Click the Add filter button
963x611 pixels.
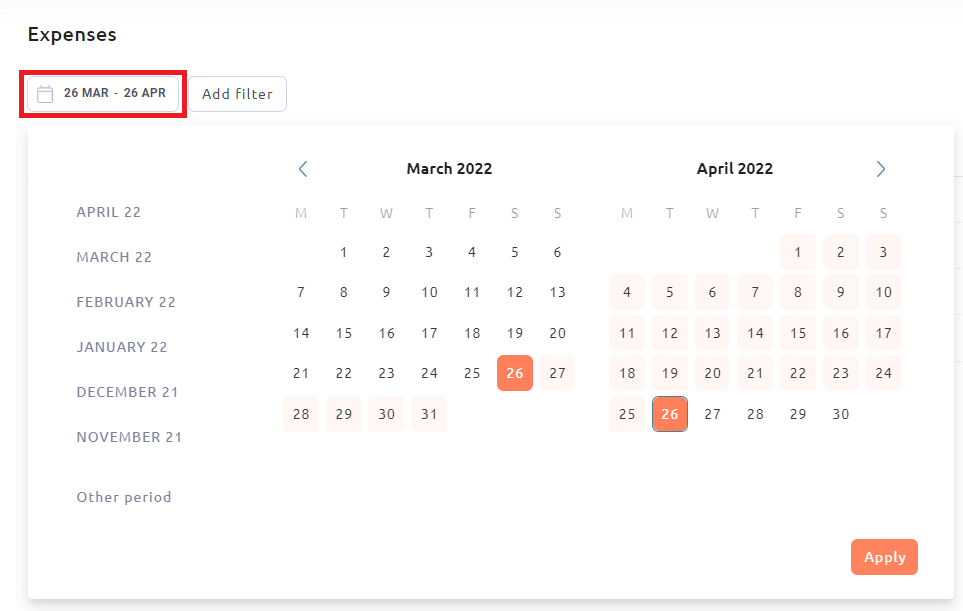coord(237,94)
